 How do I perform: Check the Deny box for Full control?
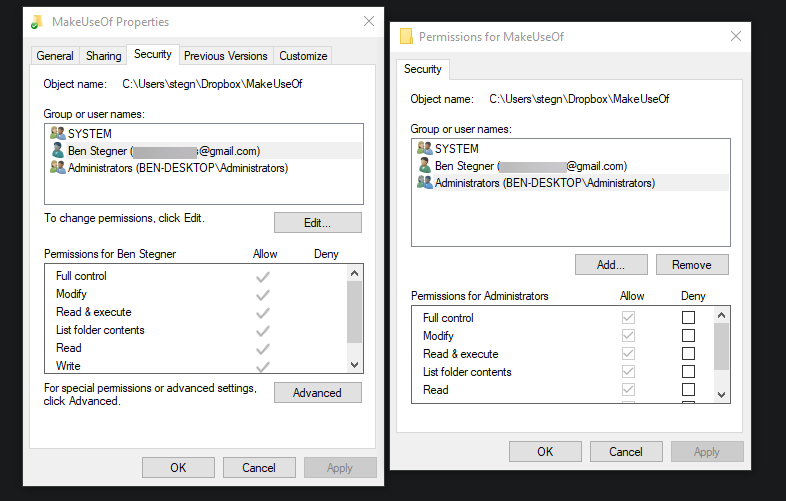[688, 318]
